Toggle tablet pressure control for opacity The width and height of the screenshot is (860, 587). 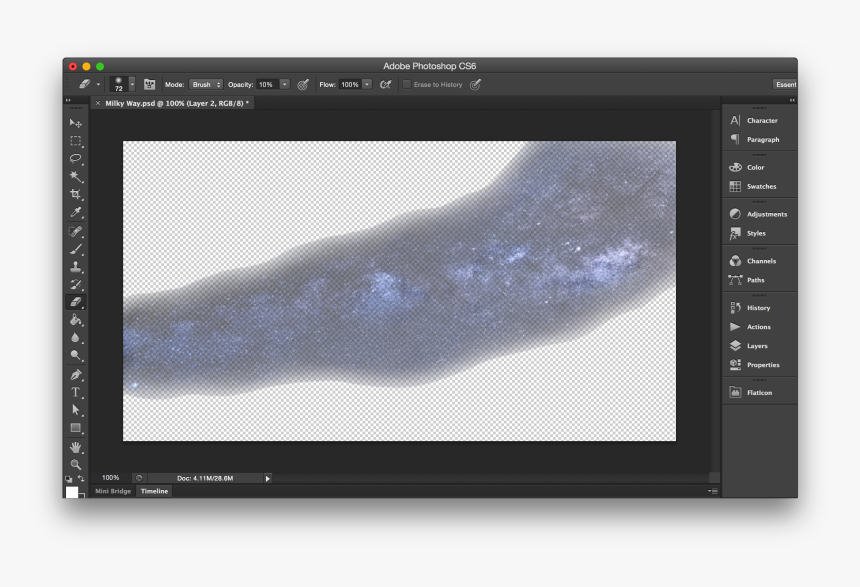tap(303, 84)
